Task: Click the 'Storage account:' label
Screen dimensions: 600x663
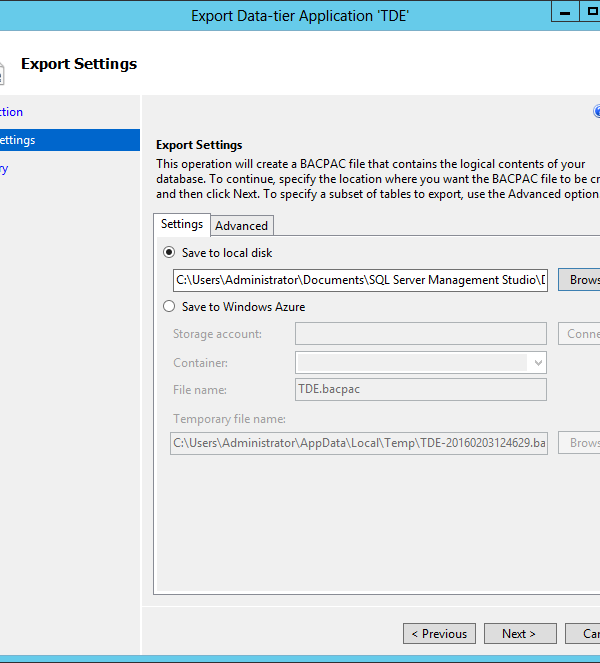Action: click(217, 334)
